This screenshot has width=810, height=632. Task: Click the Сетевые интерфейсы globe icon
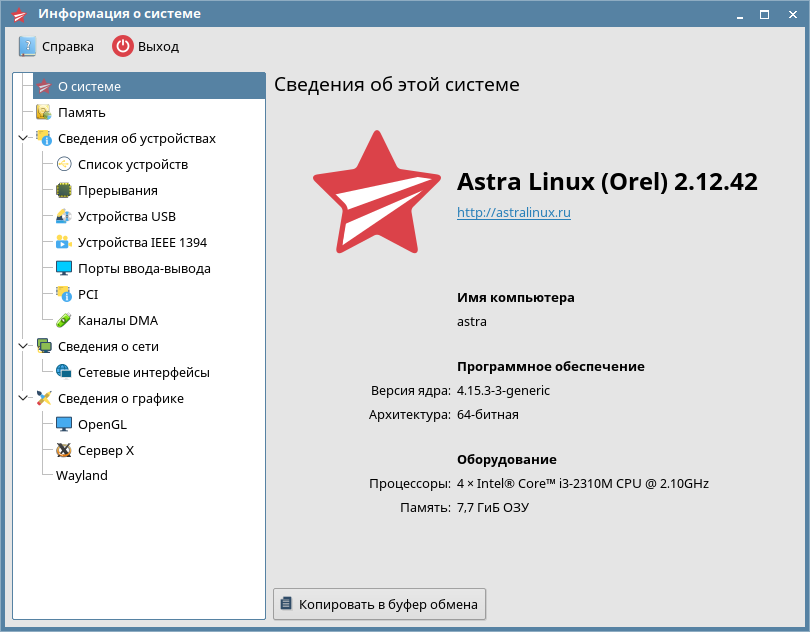tap(64, 372)
